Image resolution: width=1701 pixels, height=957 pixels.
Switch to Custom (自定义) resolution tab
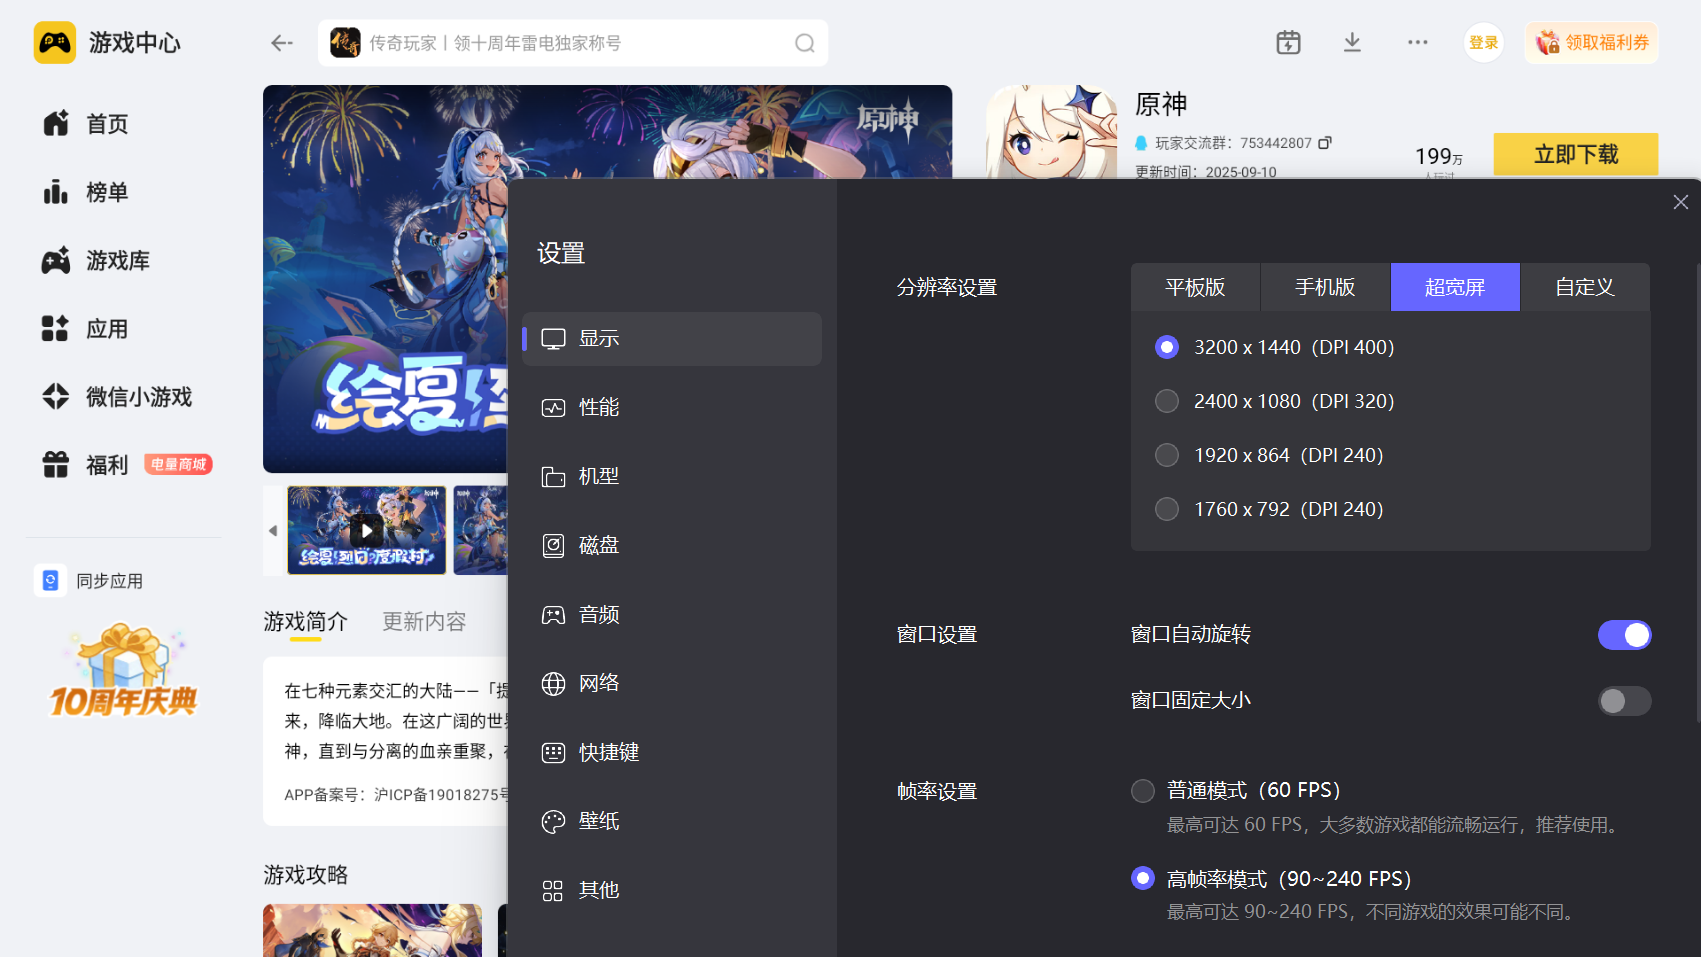click(x=1585, y=287)
